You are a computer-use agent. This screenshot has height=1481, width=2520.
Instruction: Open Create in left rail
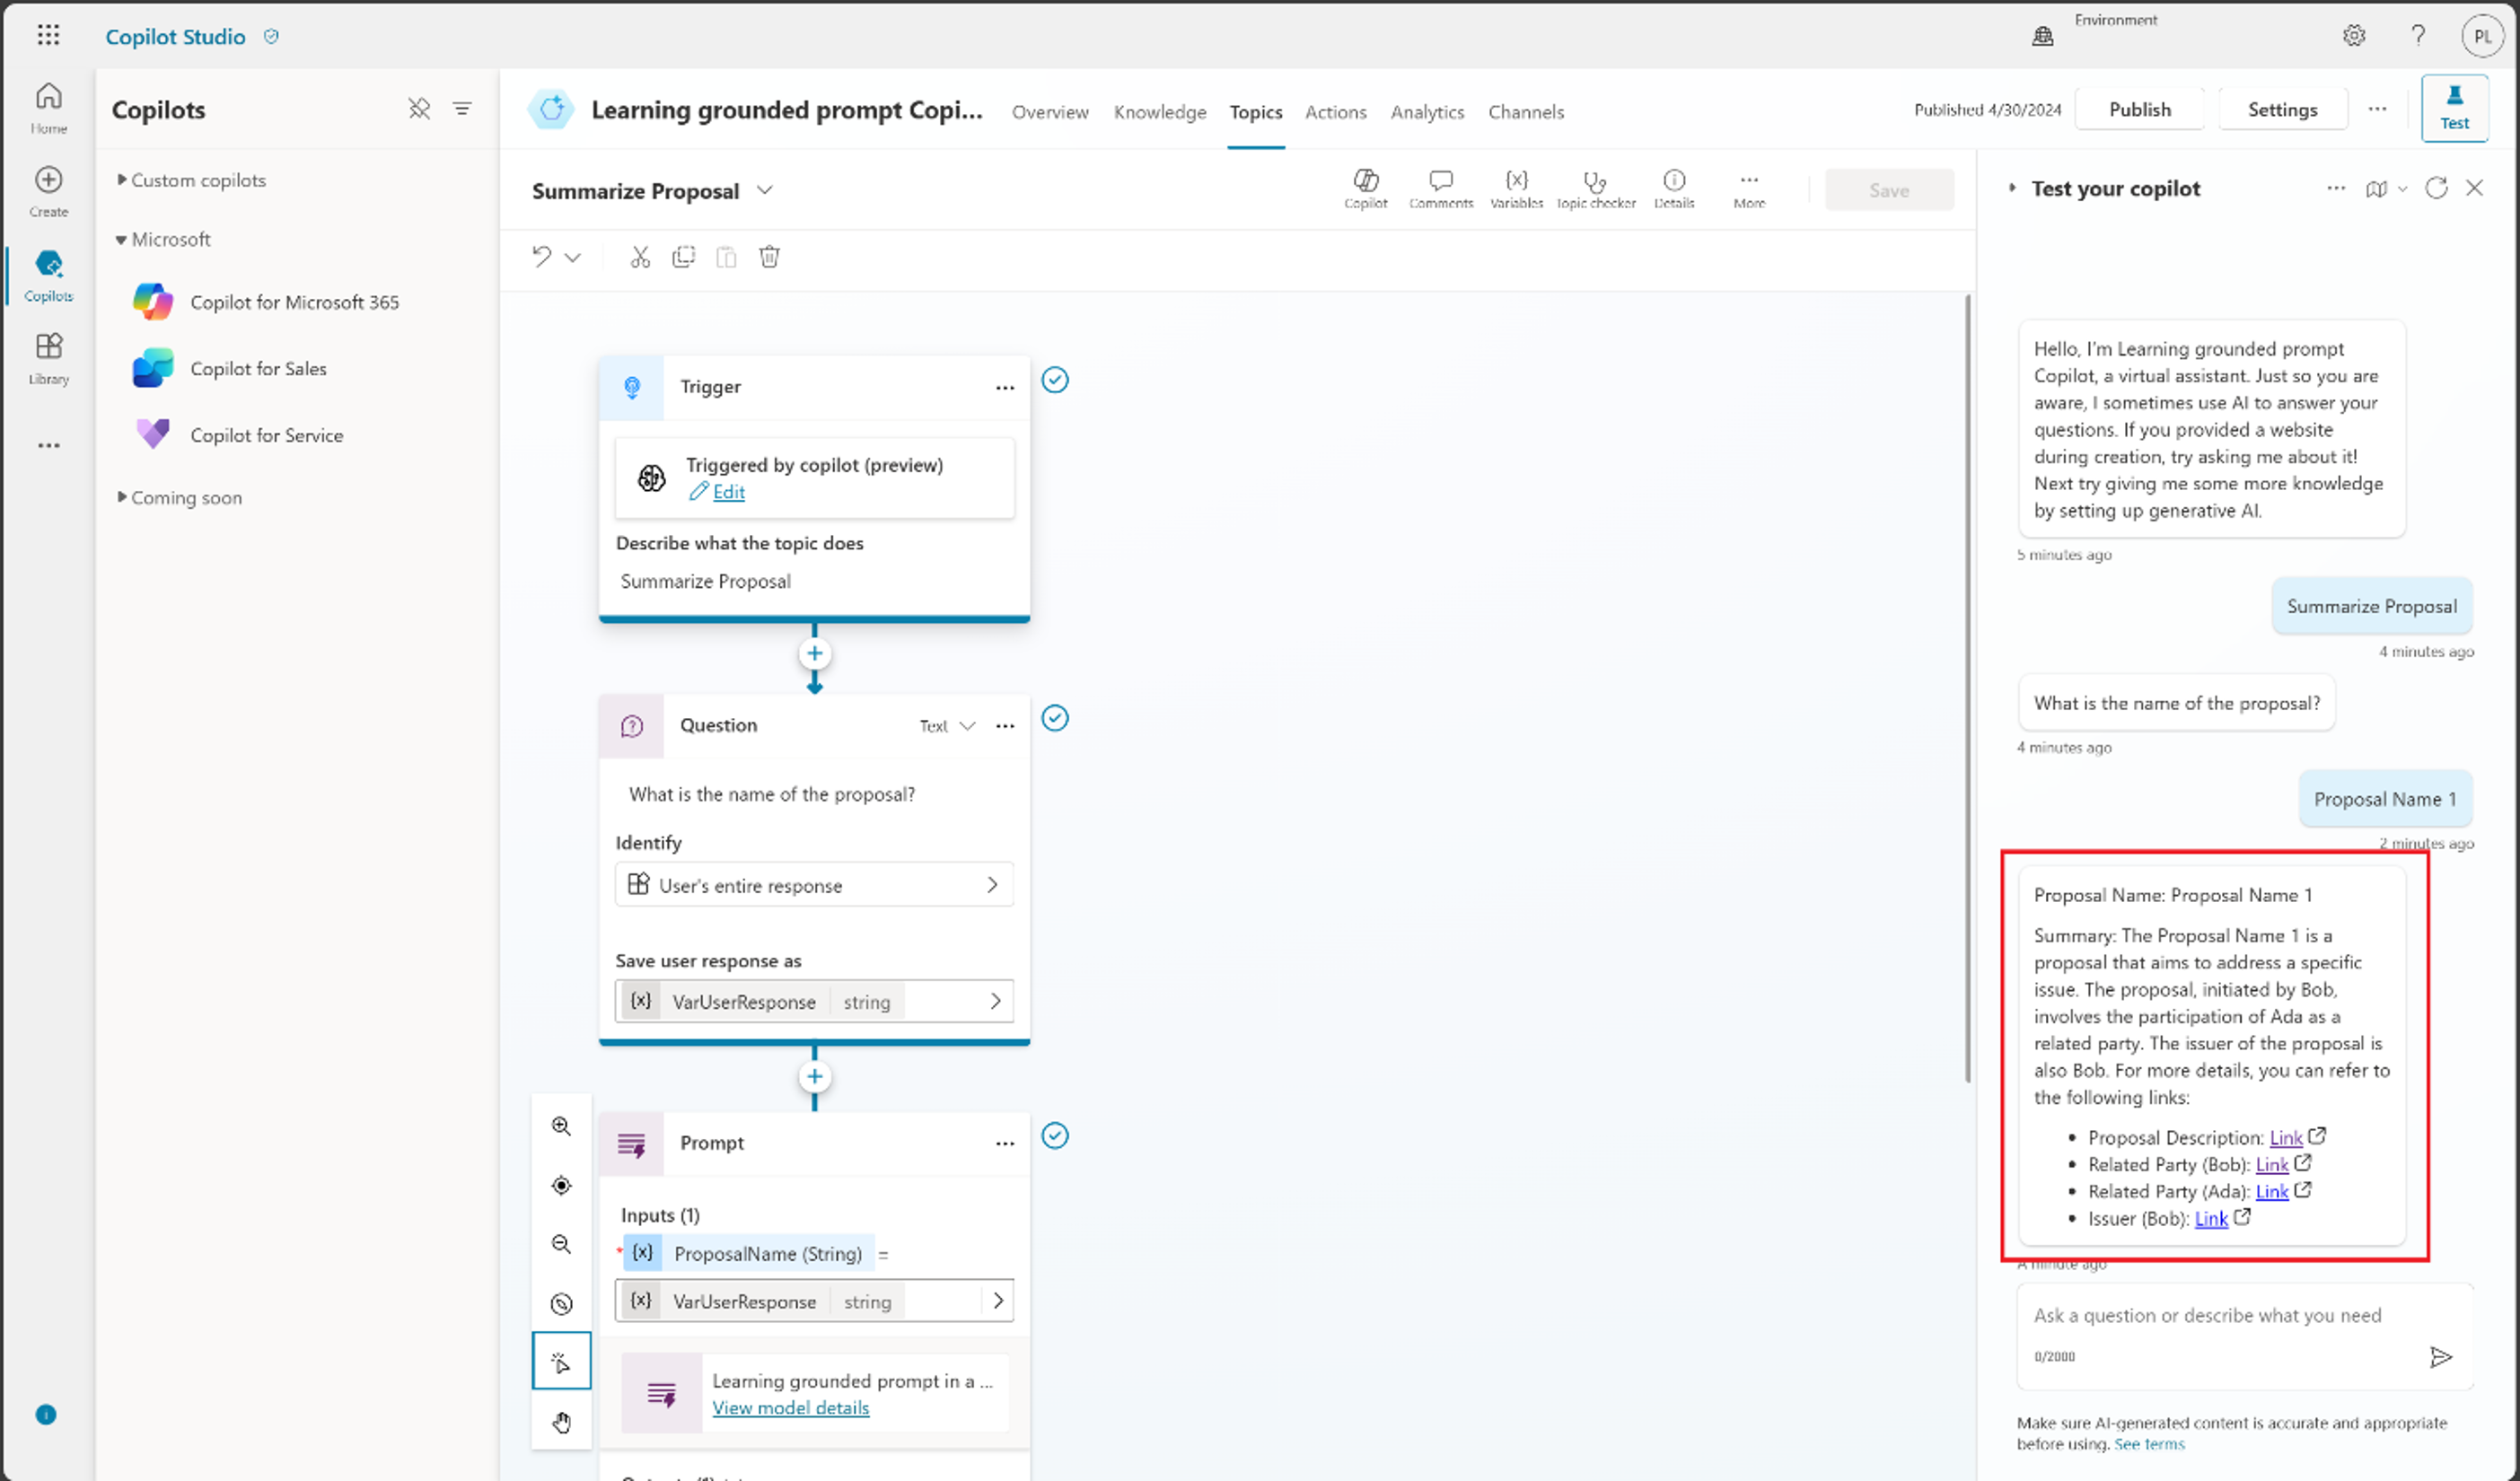48,192
